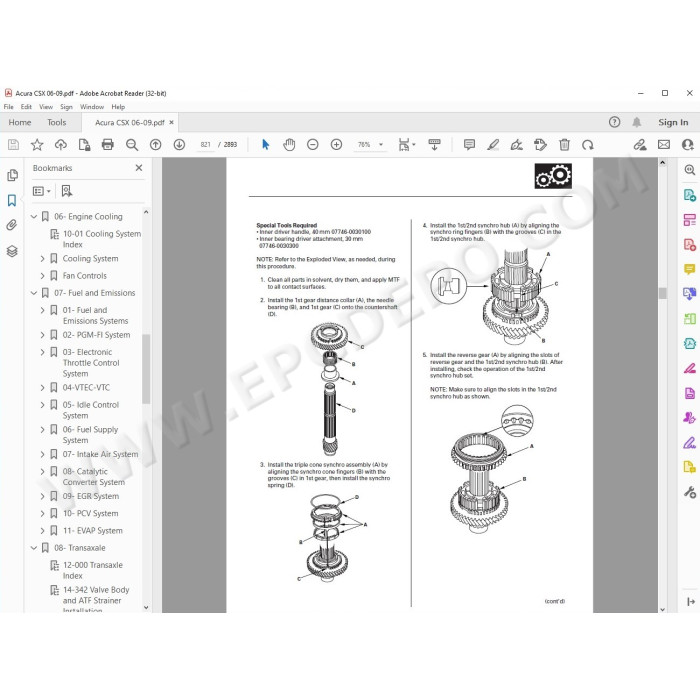Collapse the right tools pane arrow
Screen dimensions: 700x700
pyautogui.click(x=691, y=602)
